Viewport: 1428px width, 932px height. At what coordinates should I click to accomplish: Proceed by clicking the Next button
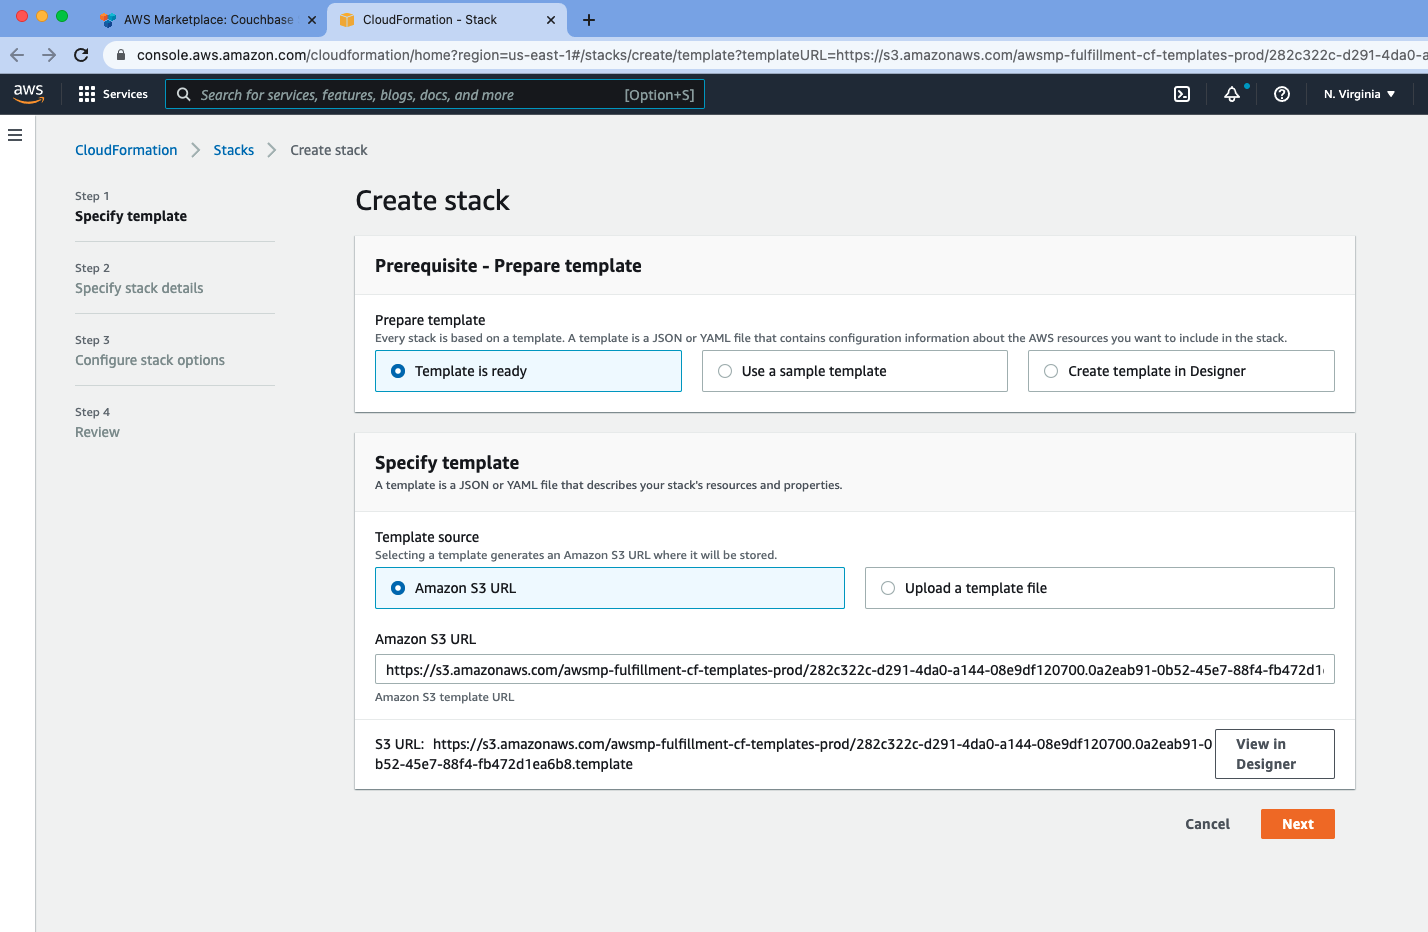pyautogui.click(x=1297, y=823)
